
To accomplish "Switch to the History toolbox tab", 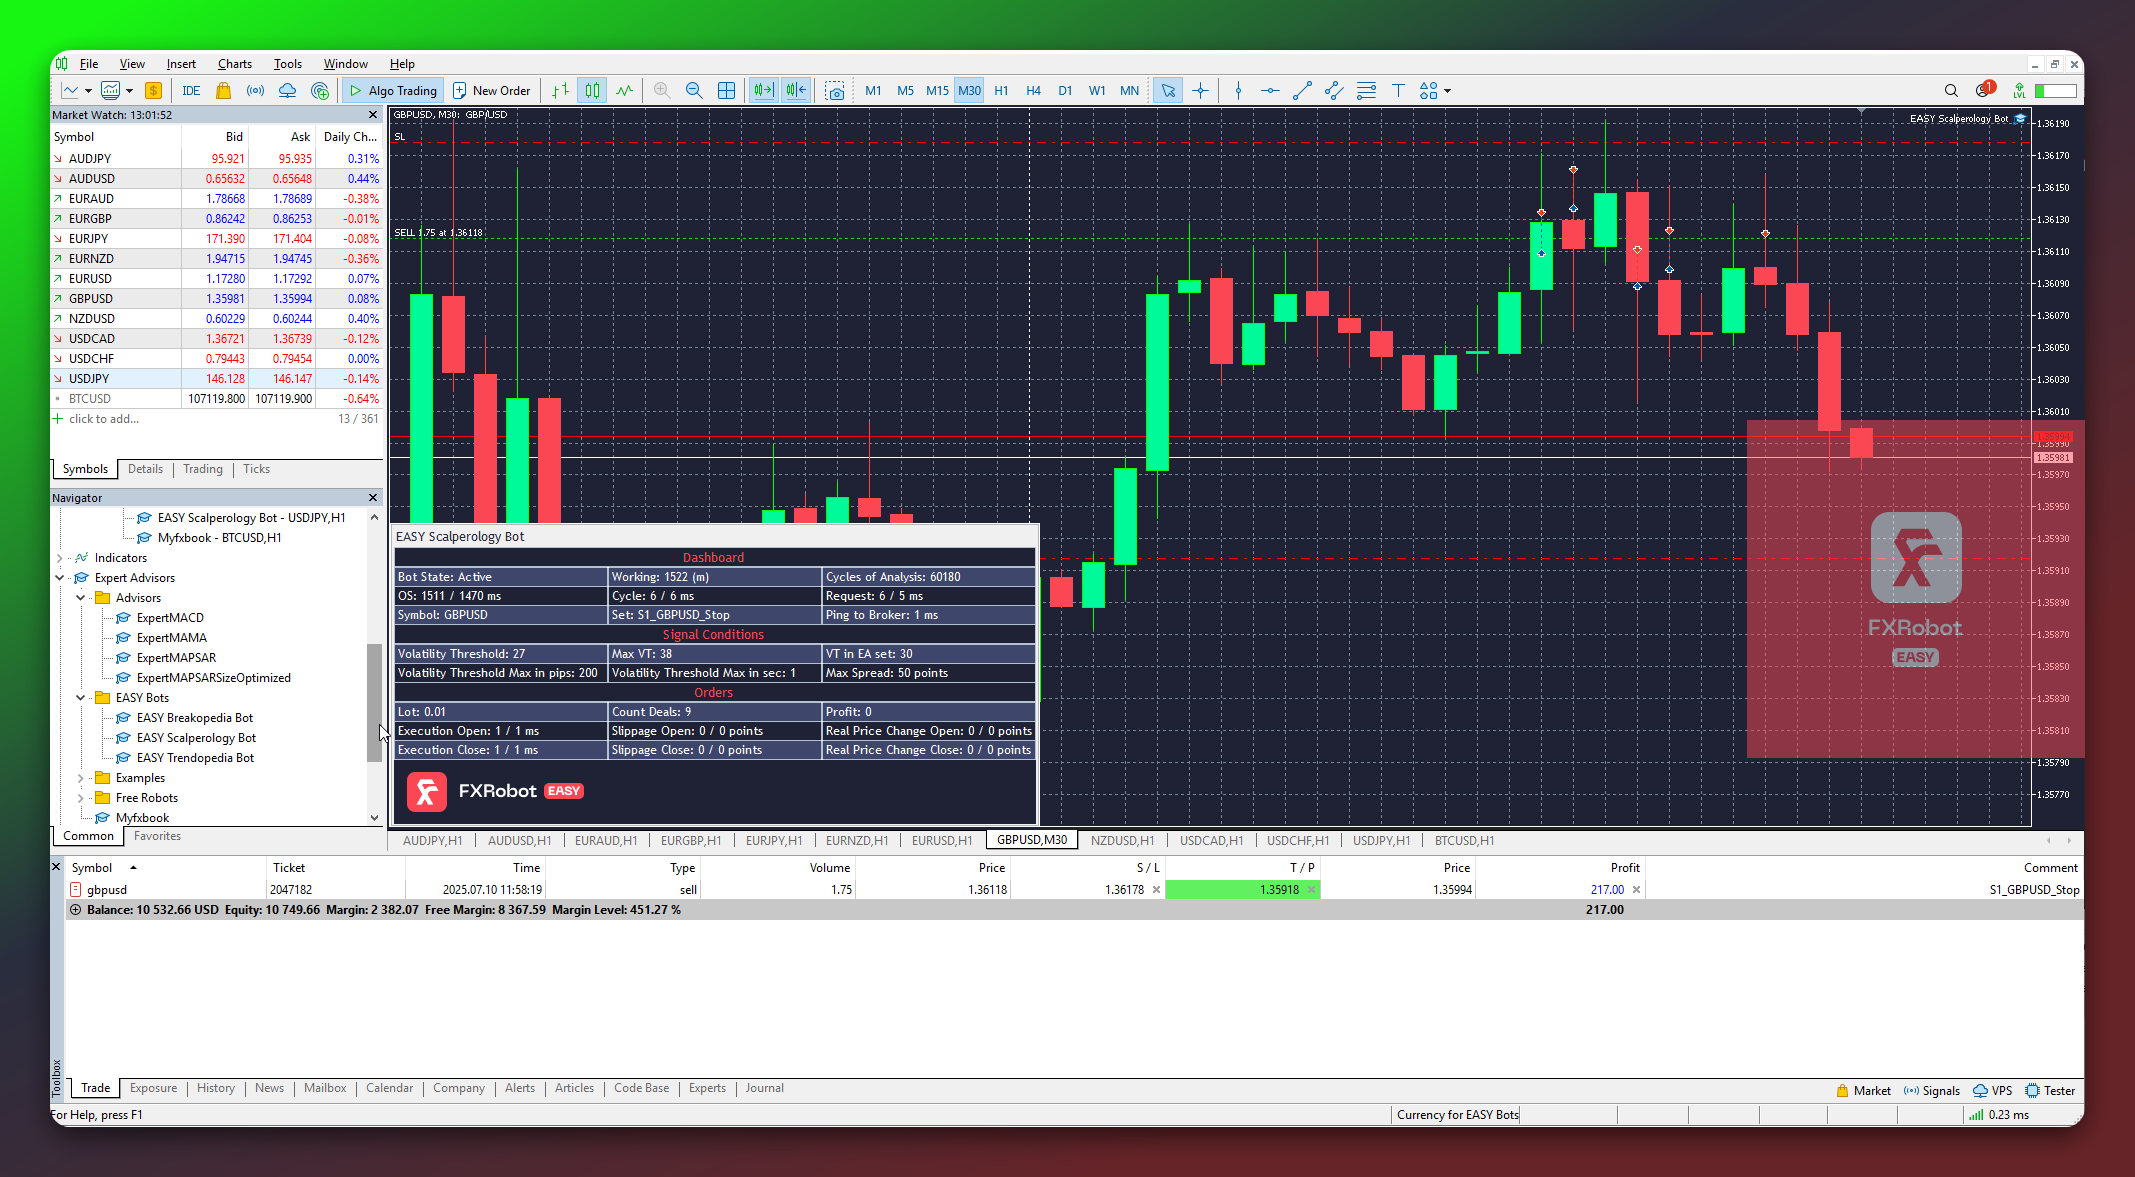I will (215, 1088).
